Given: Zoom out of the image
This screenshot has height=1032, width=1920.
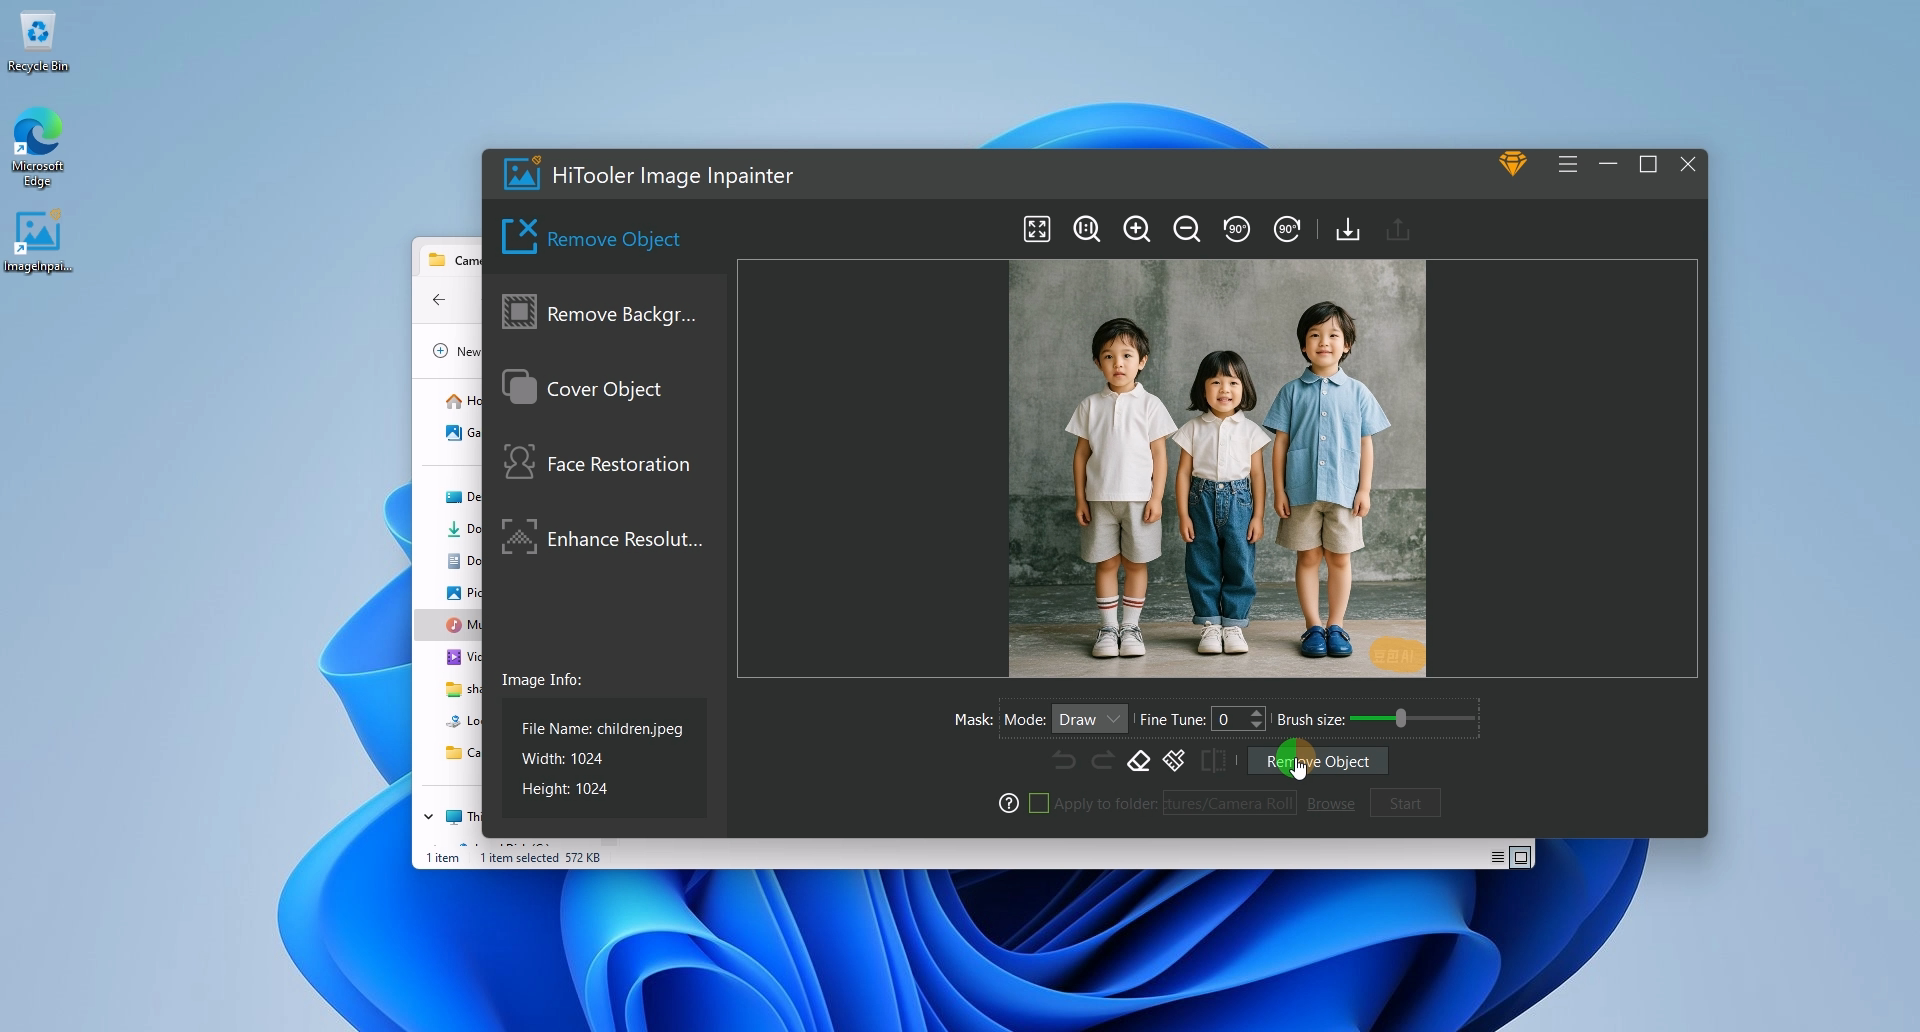Looking at the screenshot, I should (1186, 229).
